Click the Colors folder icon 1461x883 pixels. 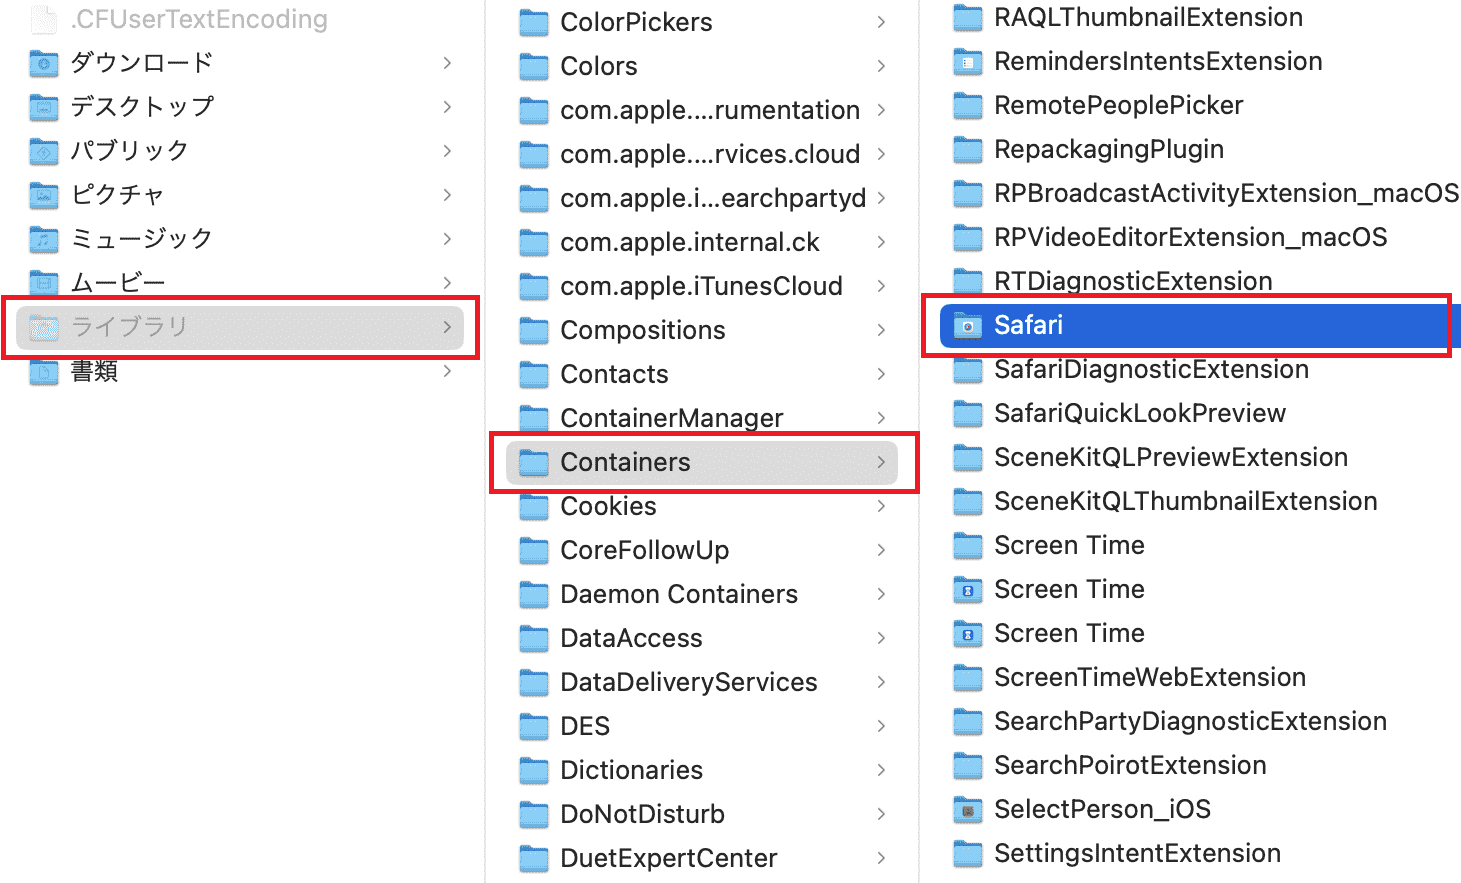pos(534,66)
